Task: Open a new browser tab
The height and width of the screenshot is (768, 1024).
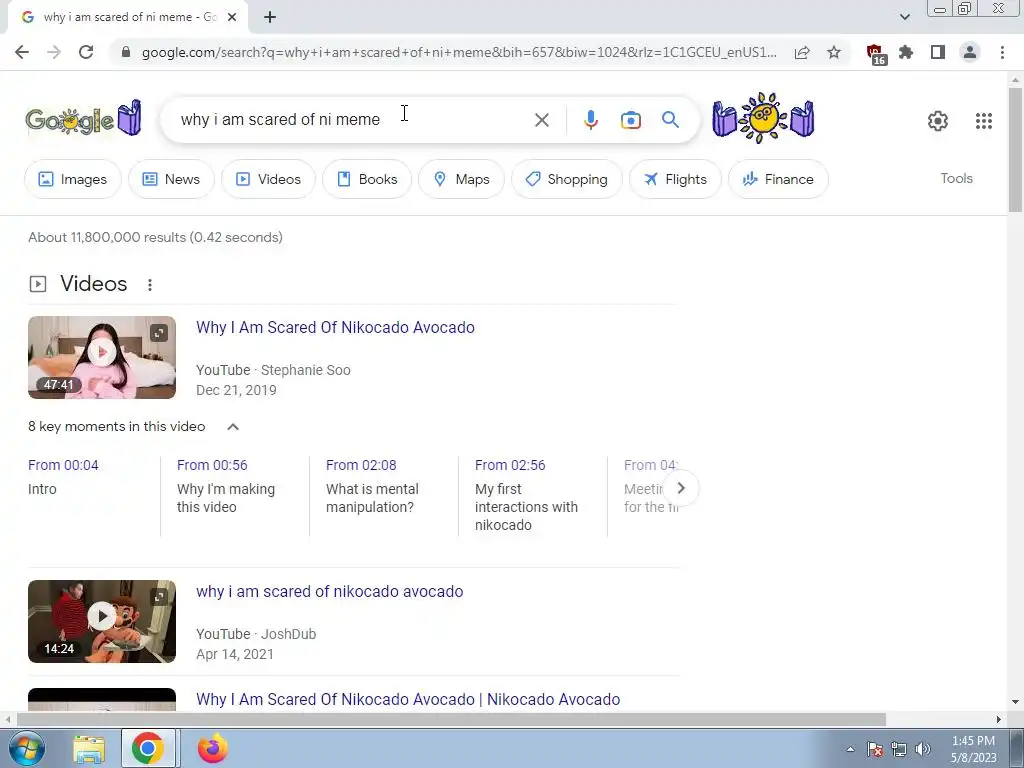Action: (x=270, y=18)
